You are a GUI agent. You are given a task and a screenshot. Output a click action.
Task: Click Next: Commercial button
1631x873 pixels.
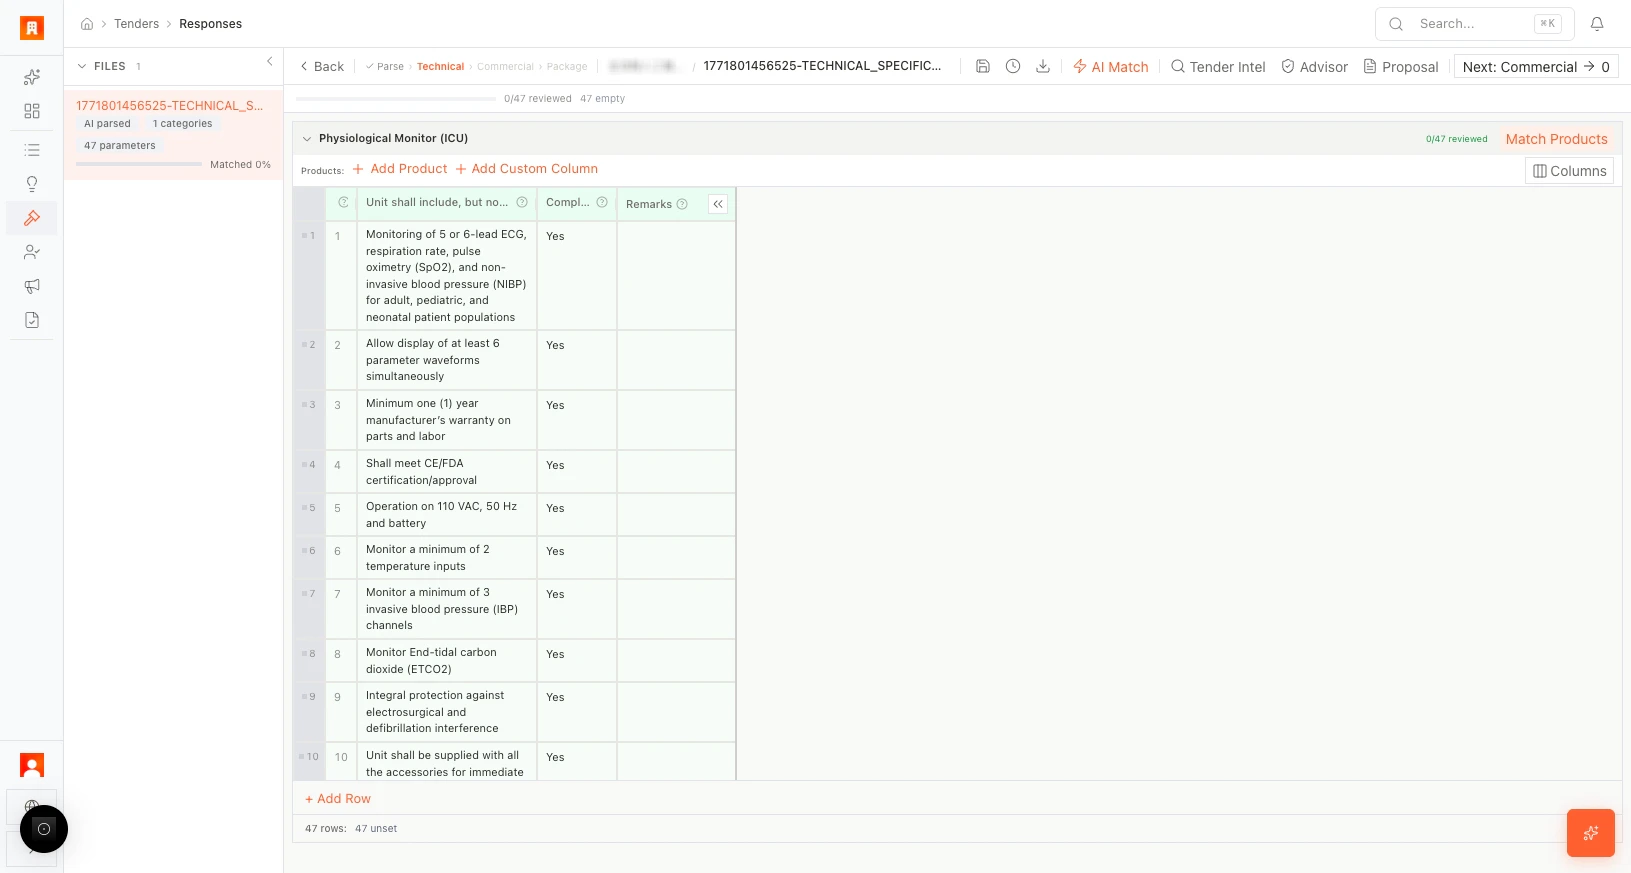(x=1535, y=67)
